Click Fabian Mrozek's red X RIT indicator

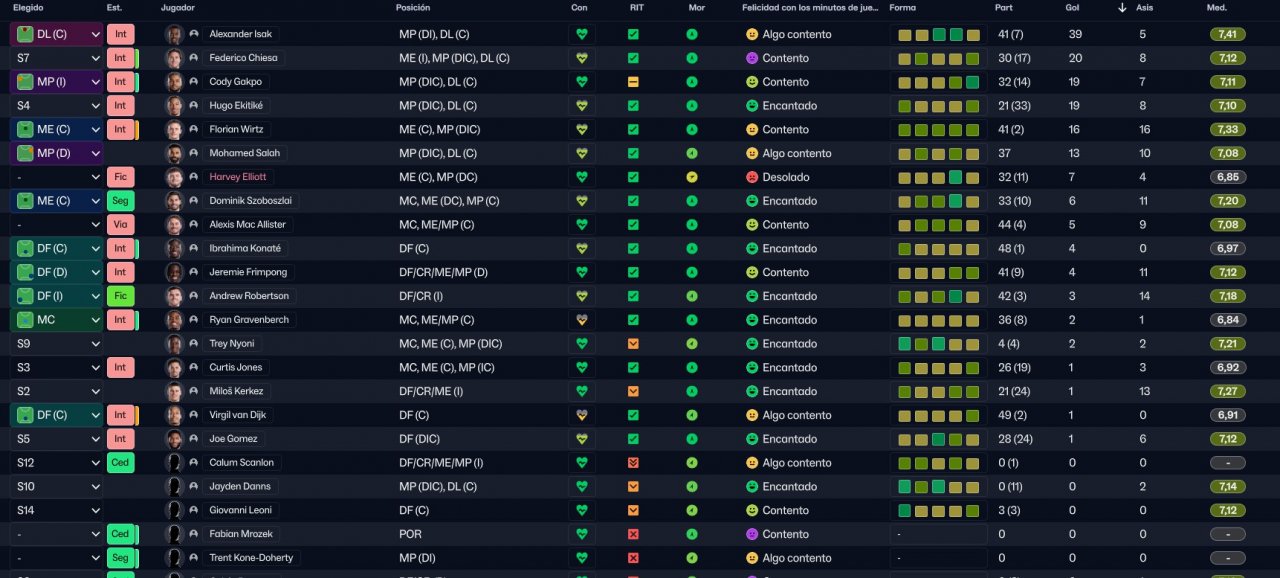pyautogui.click(x=633, y=534)
